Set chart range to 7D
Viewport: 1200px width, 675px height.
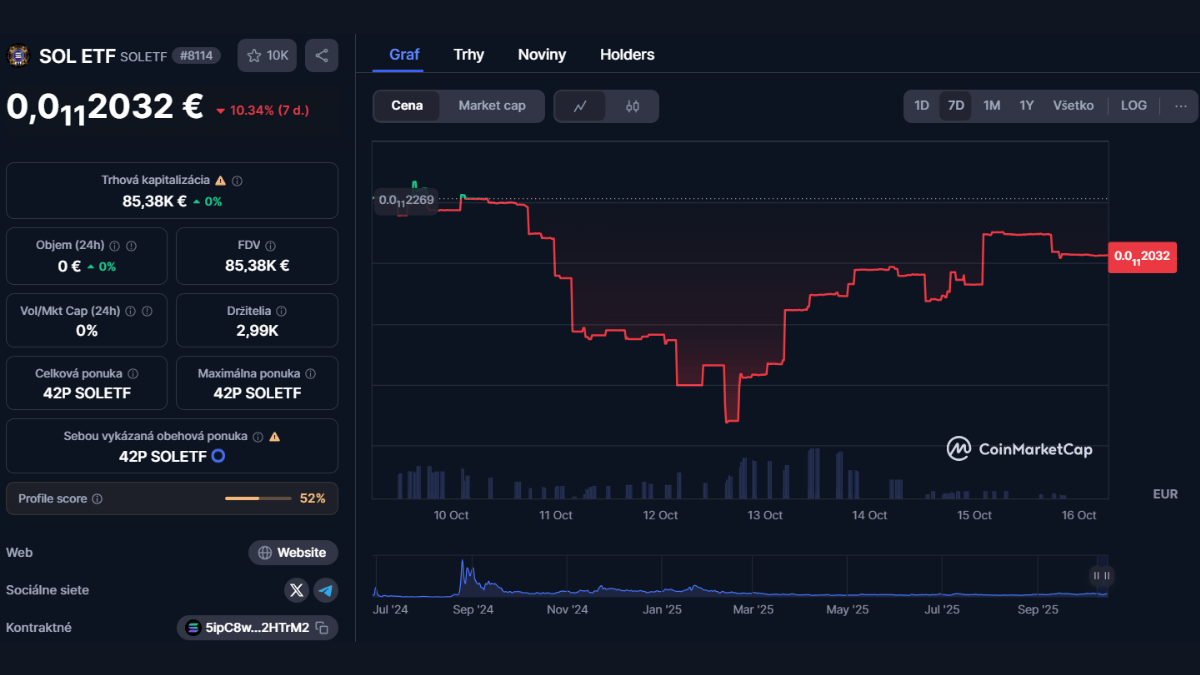pos(956,106)
